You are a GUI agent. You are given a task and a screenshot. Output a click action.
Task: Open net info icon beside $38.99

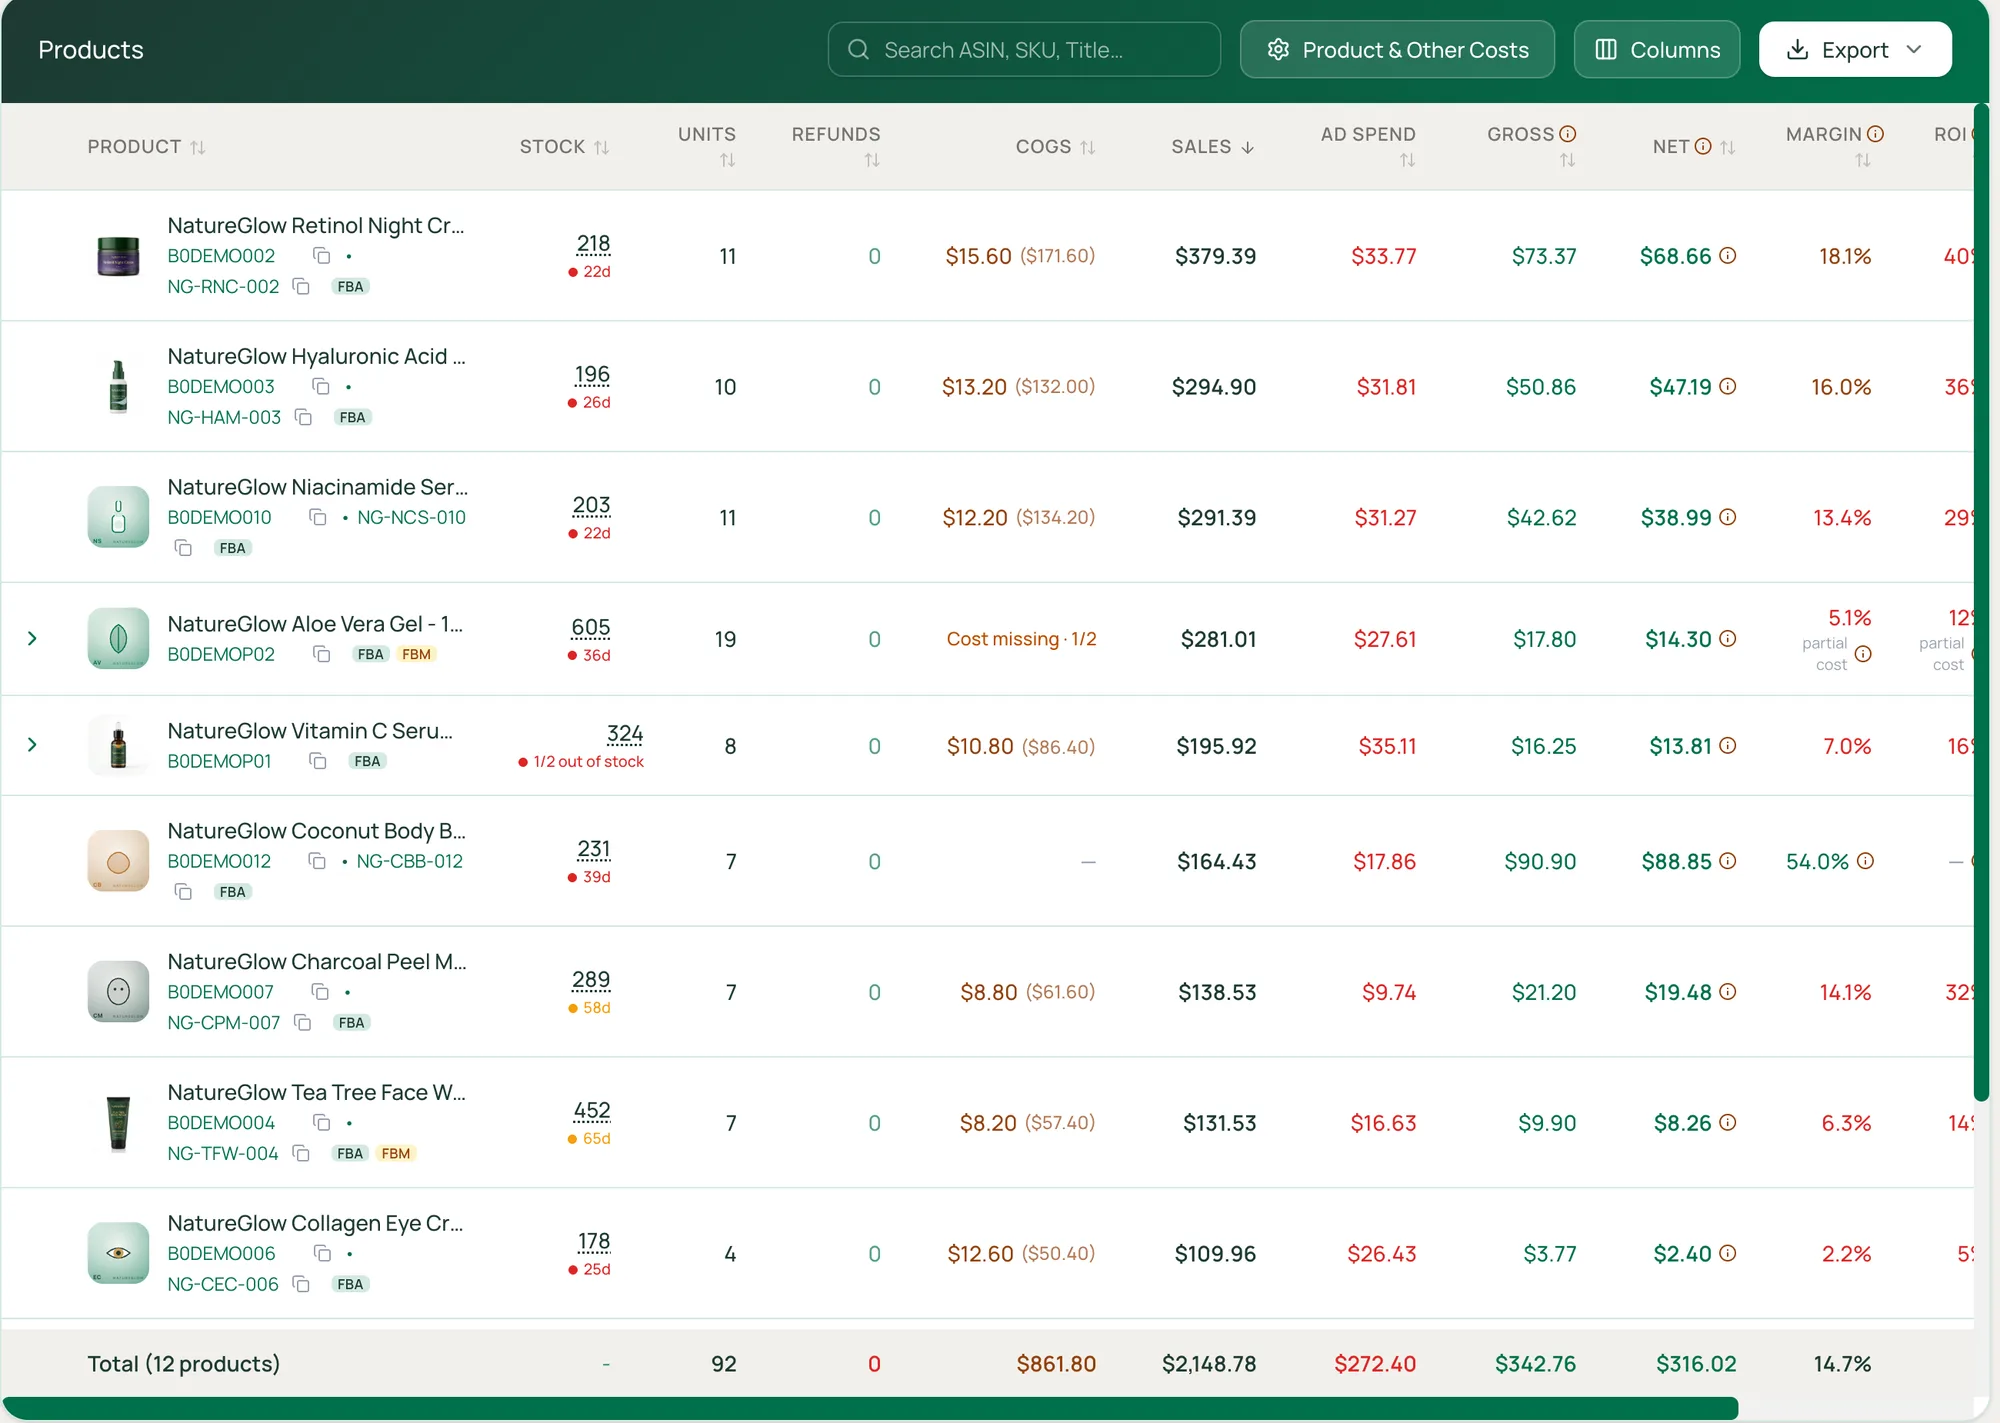pyautogui.click(x=1727, y=517)
